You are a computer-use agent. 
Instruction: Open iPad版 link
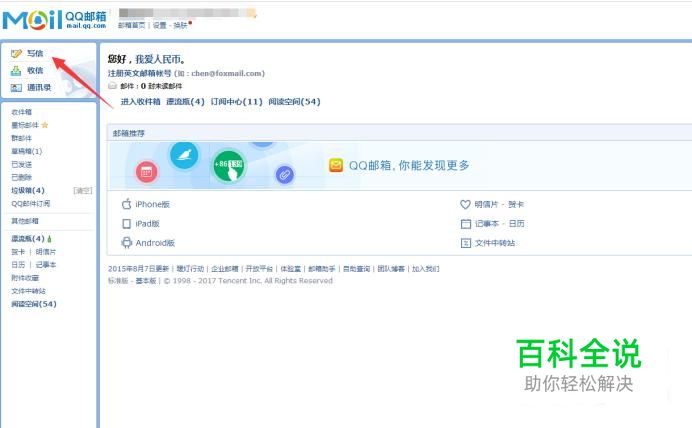(x=147, y=224)
